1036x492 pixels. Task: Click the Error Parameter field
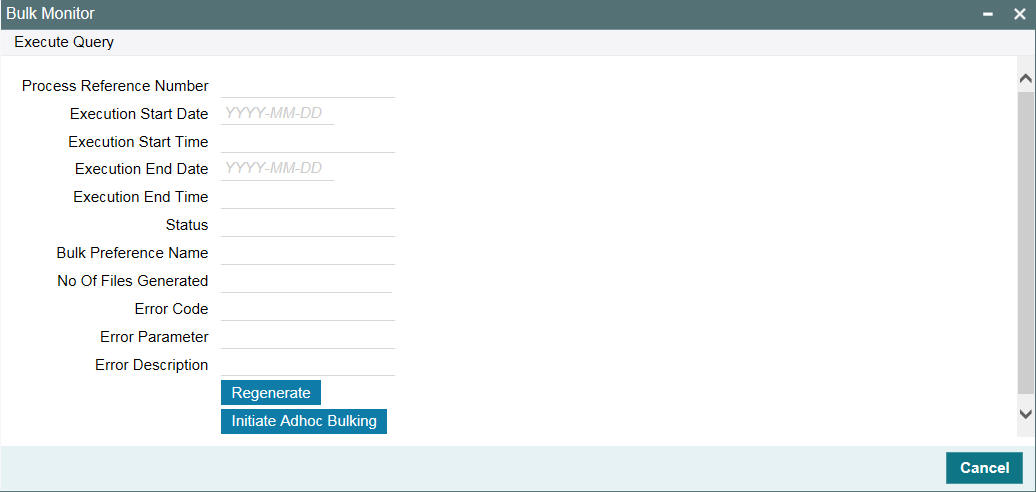[307, 337]
